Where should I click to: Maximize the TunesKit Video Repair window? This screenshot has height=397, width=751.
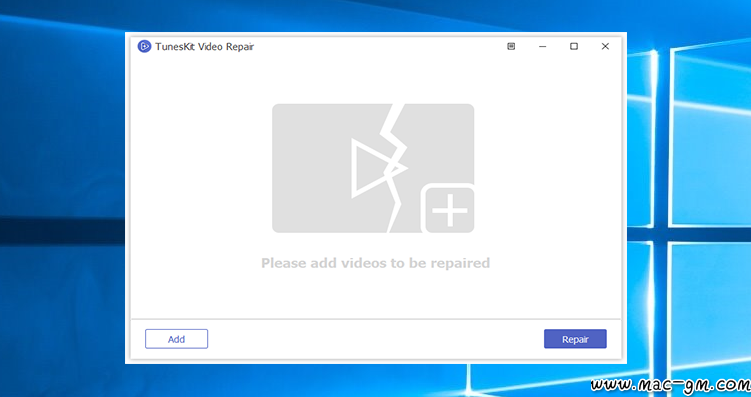pyautogui.click(x=574, y=46)
